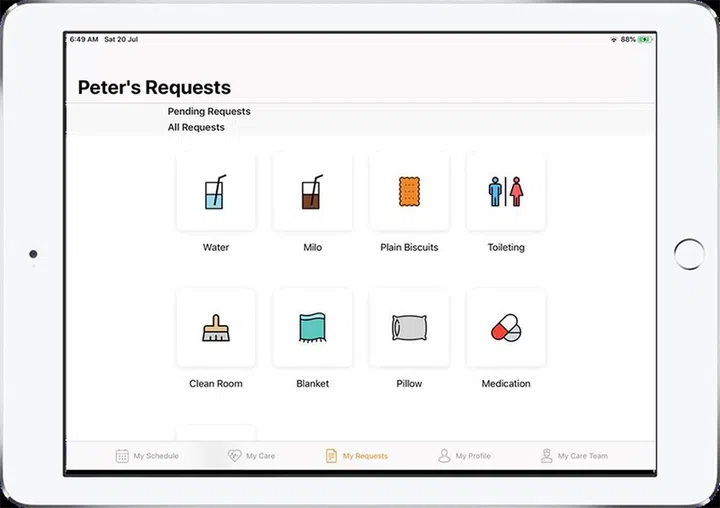Show Pending Requests section
Image resolution: width=720 pixels, height=508 pixels.
(209, 112)
